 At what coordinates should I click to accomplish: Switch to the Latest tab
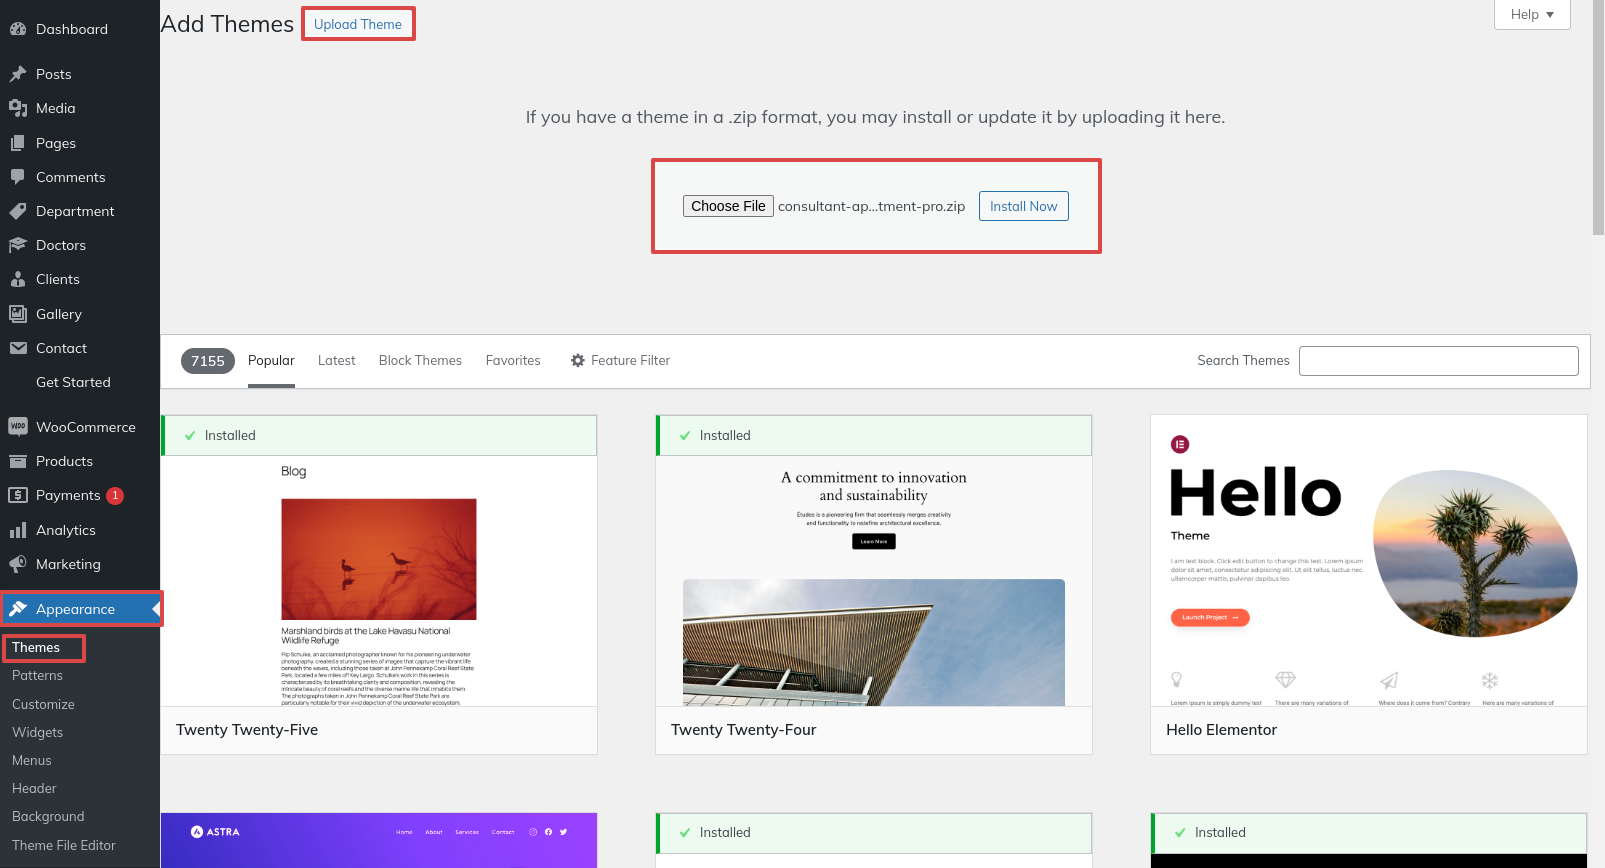[336, 360]
